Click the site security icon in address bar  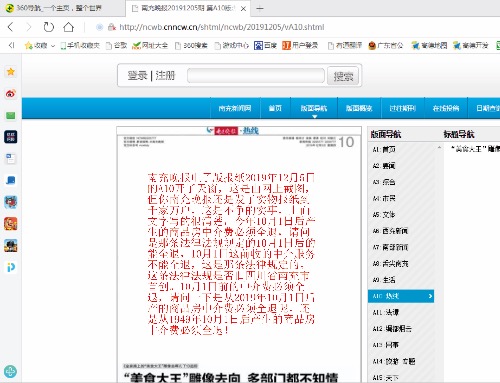tap(112, 27)
